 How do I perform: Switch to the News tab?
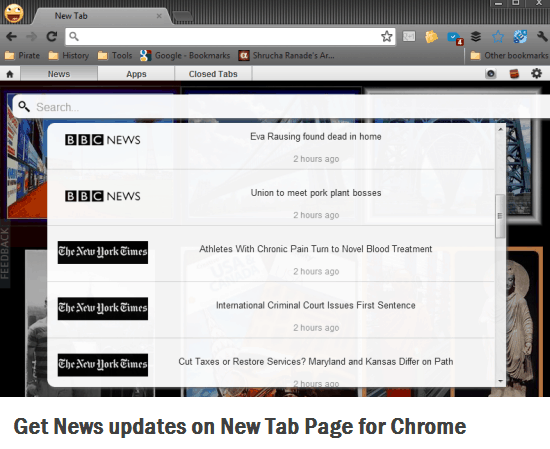point(59,74)
